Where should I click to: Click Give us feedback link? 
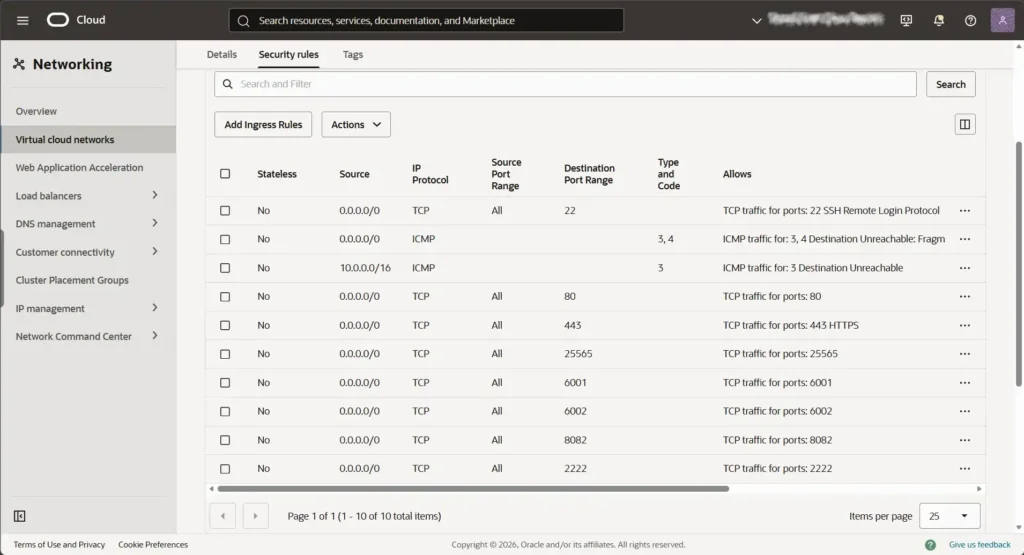pos(979,545)
